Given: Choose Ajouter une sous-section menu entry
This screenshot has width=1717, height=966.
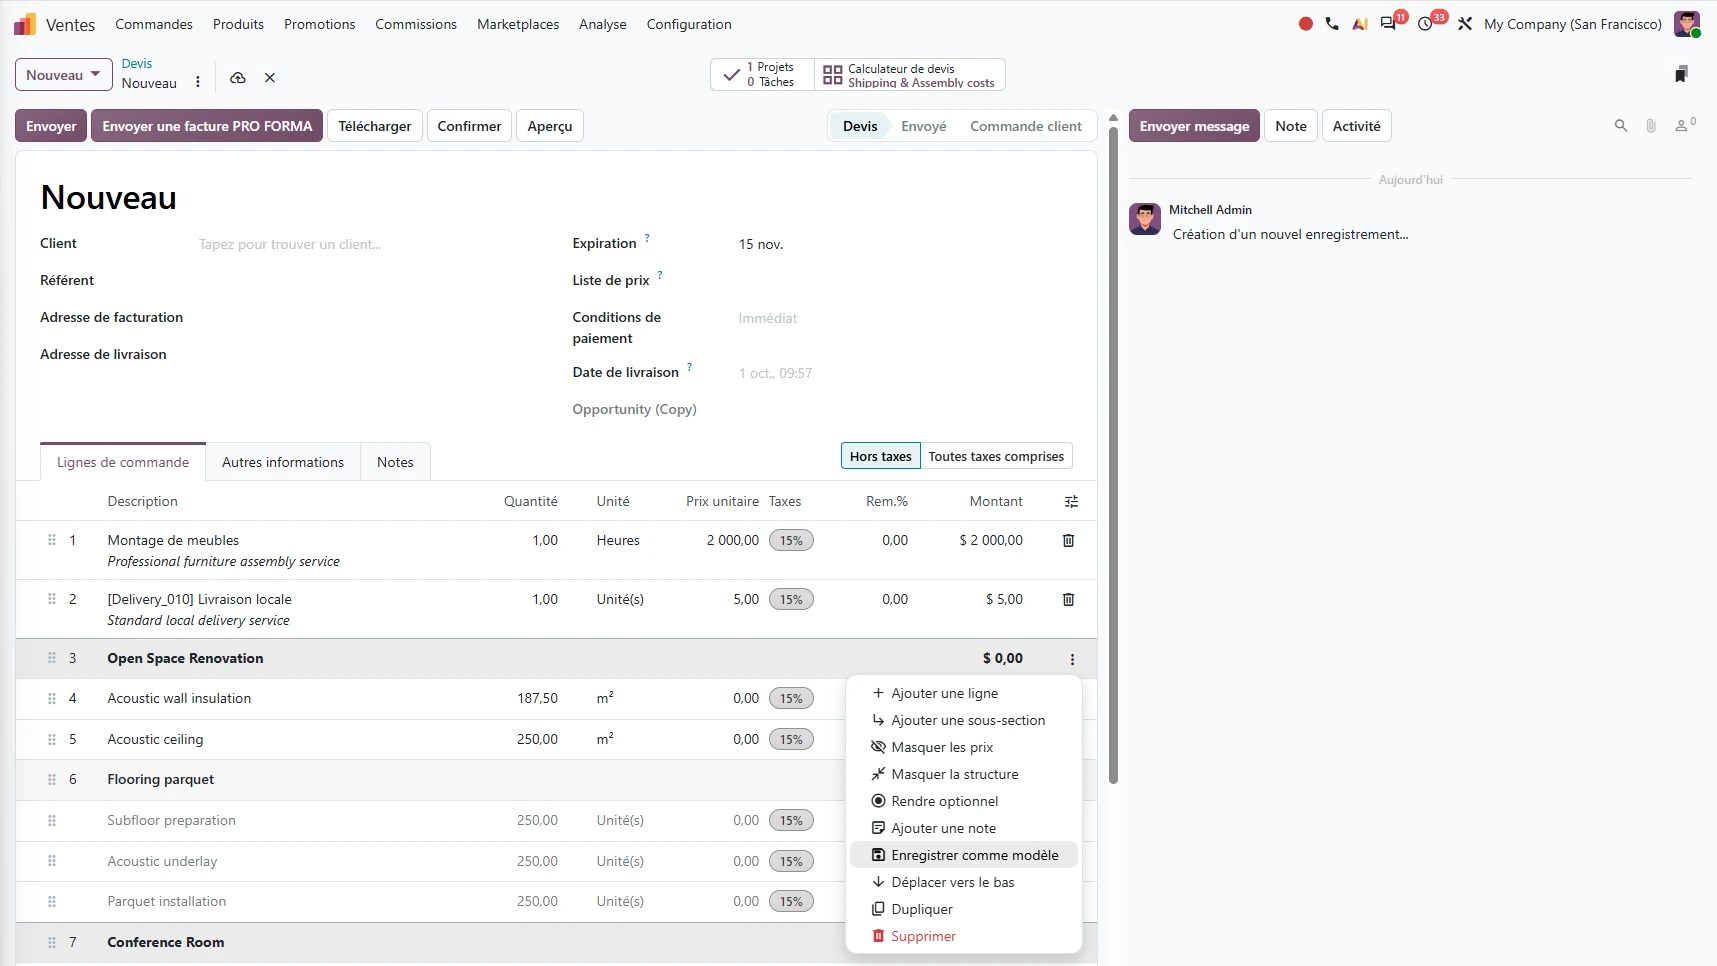Looking at the screenshot, I should (964, 720).
